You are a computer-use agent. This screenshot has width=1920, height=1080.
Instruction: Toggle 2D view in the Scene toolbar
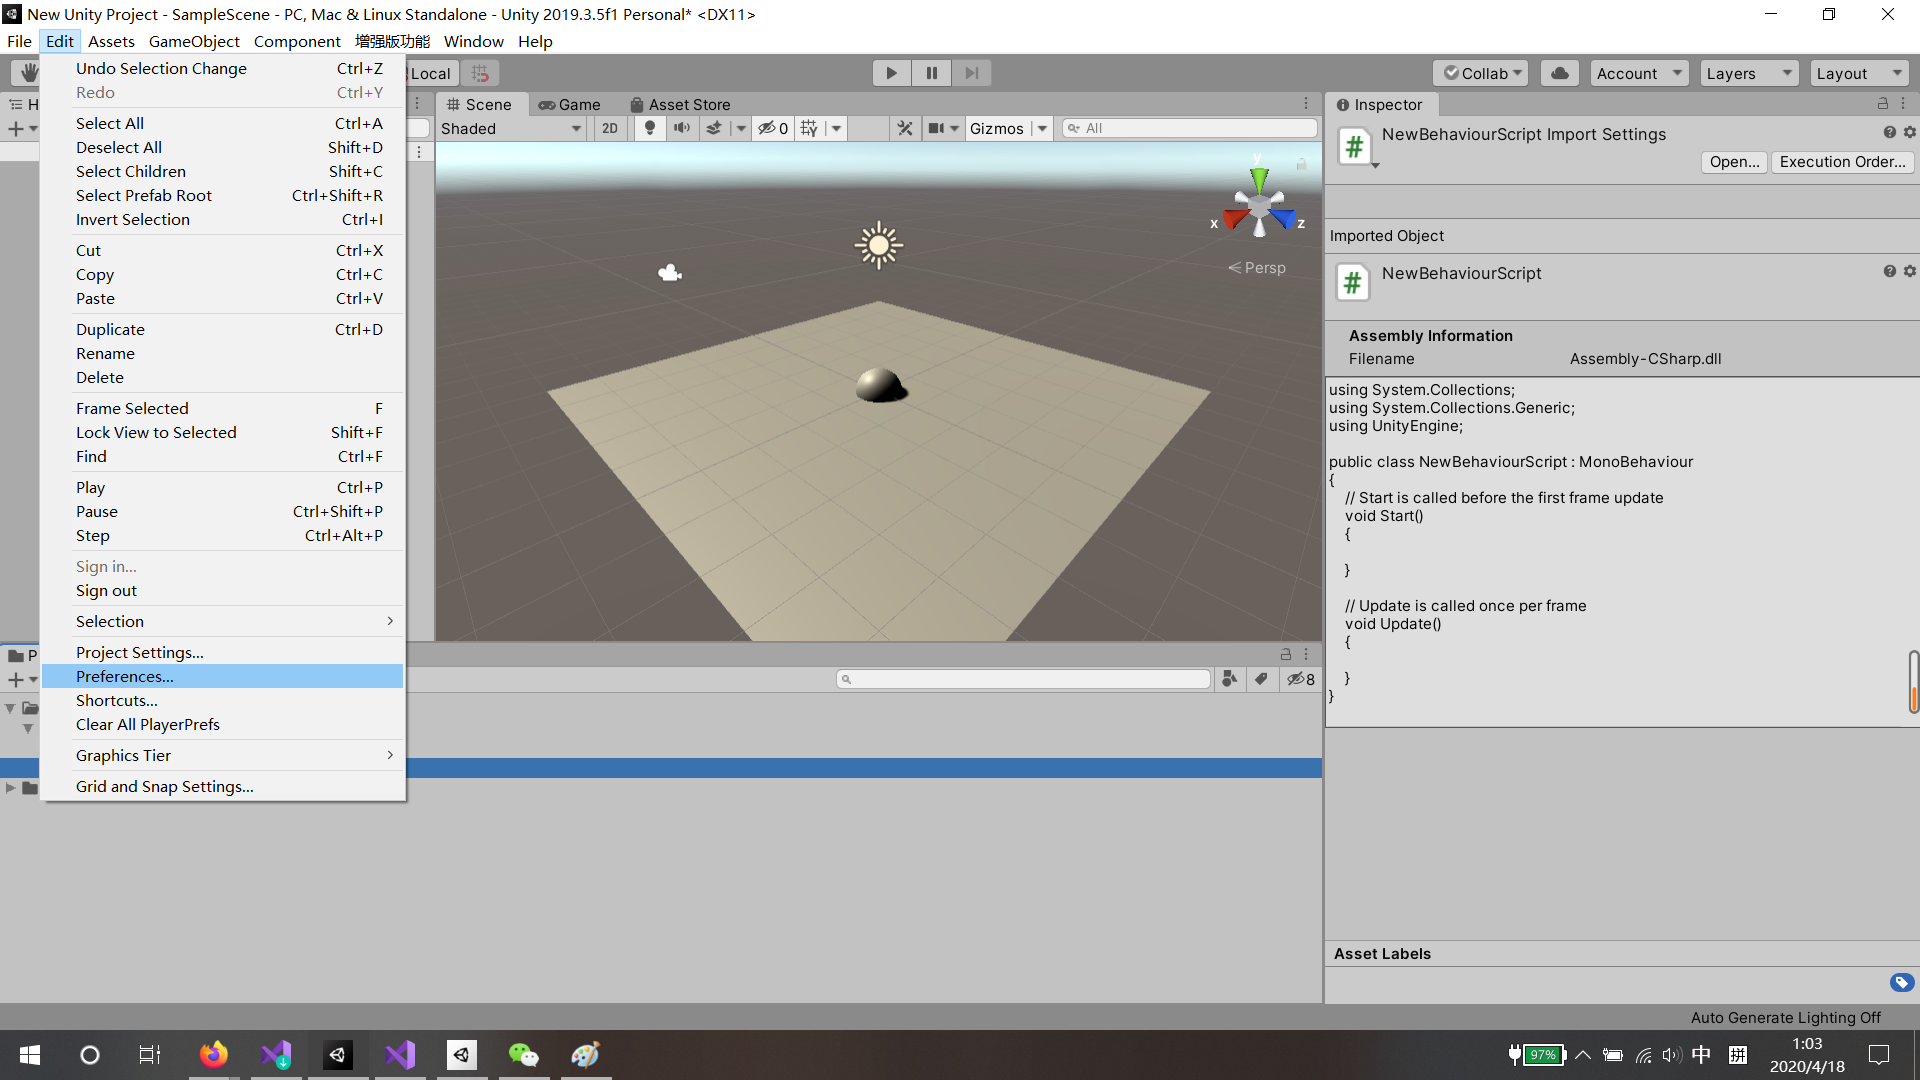coord(609,128)
